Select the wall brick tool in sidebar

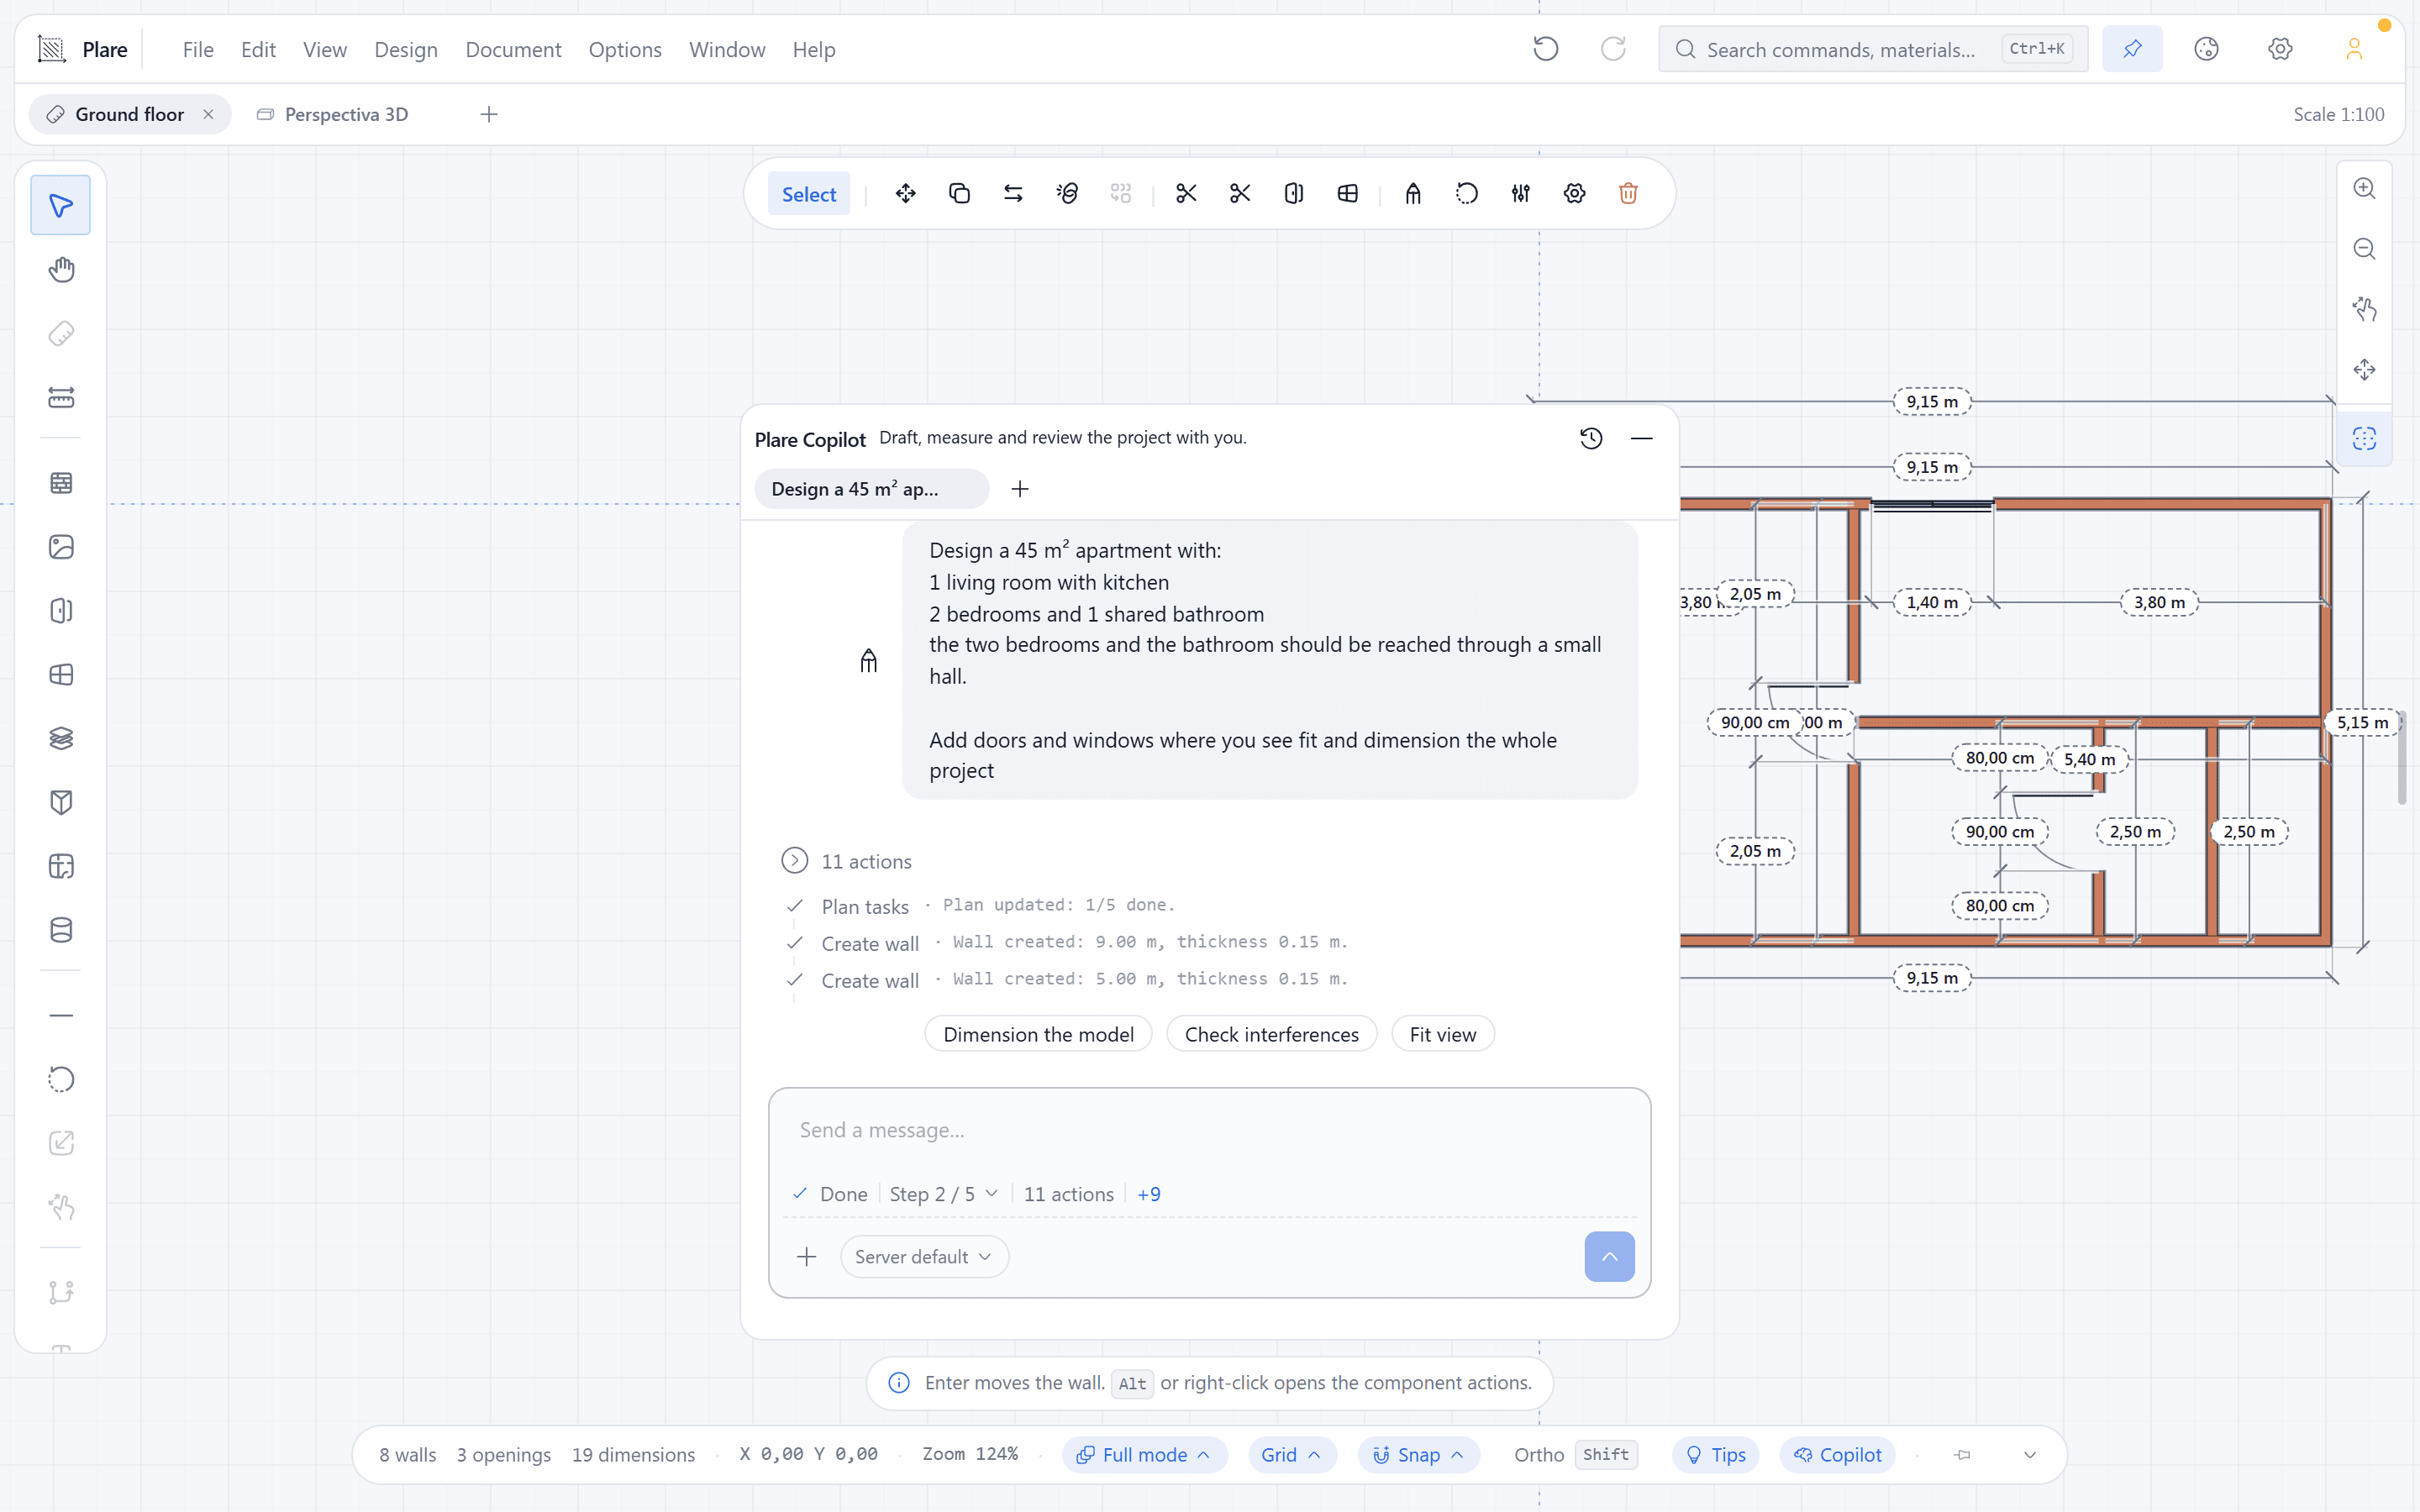coord(61,483)
